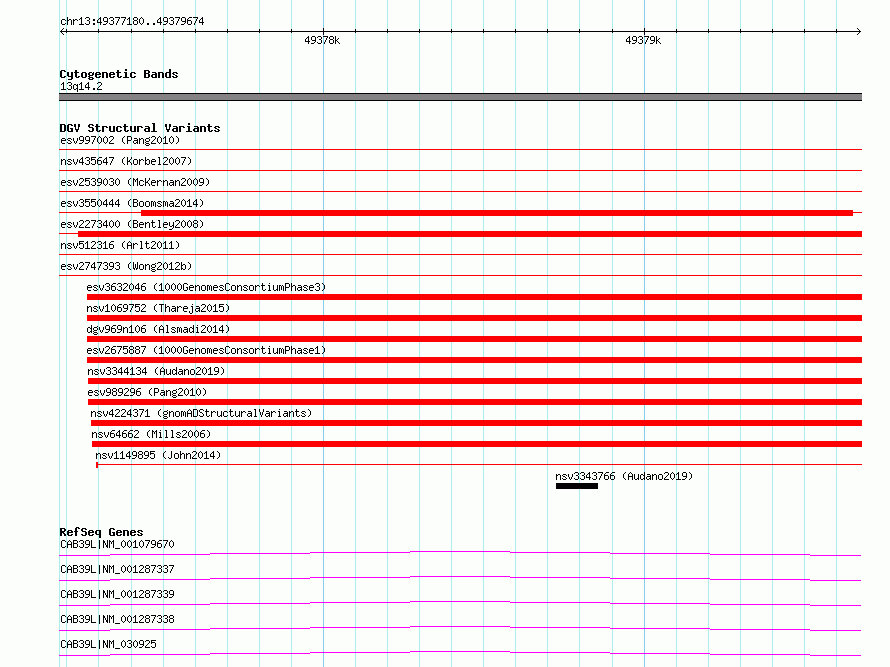The image size is (890, 667).
Task: Open gene CAB39L|NM_001287337
Action: coord(117,569)
